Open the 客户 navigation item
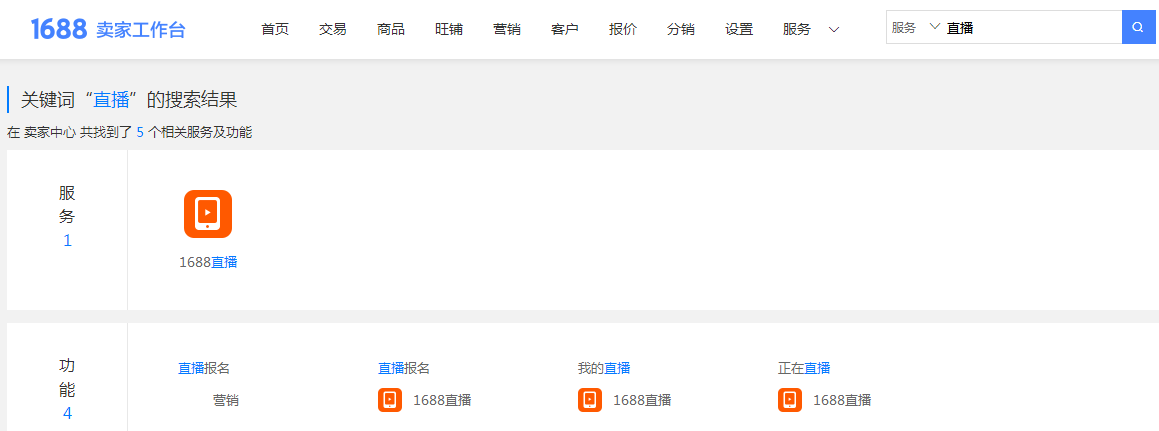Screen dimensions: 1159x431 point(565,29)
